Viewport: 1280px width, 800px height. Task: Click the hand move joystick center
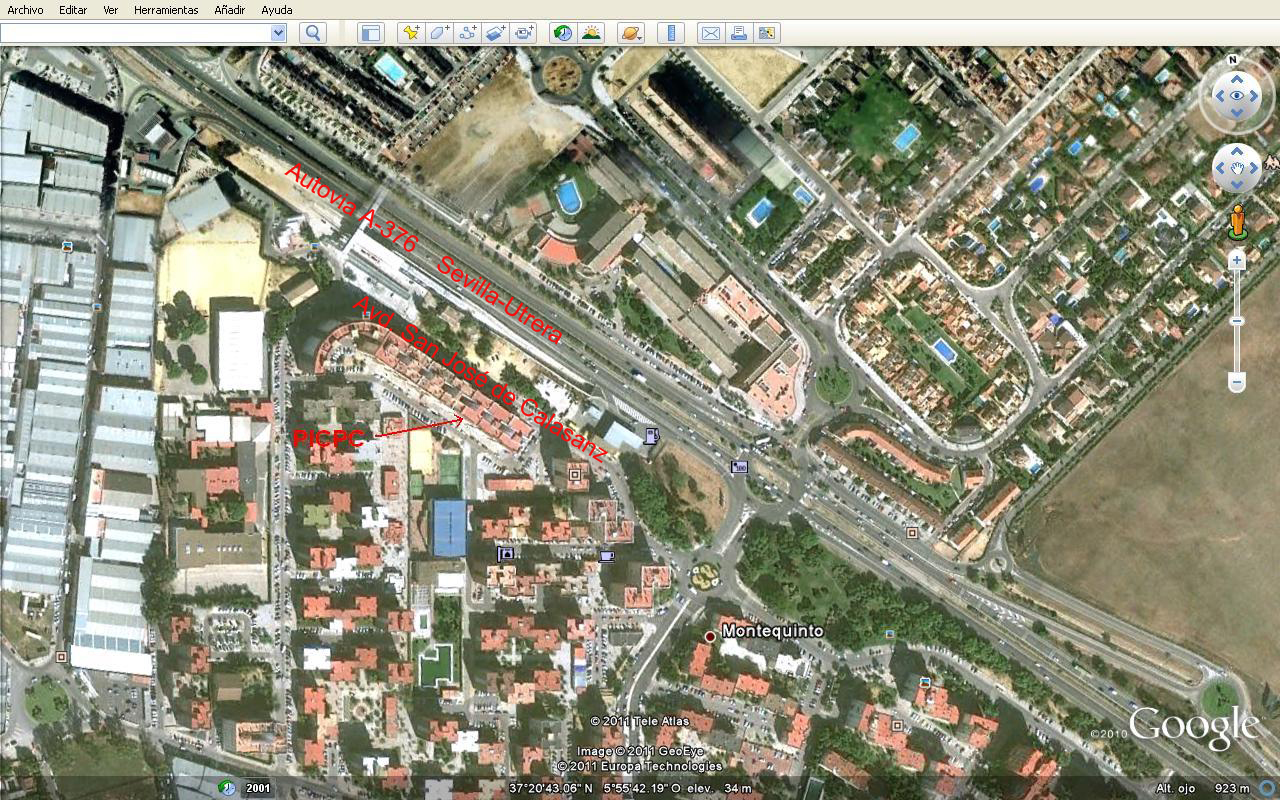(x=1237, y=169)
